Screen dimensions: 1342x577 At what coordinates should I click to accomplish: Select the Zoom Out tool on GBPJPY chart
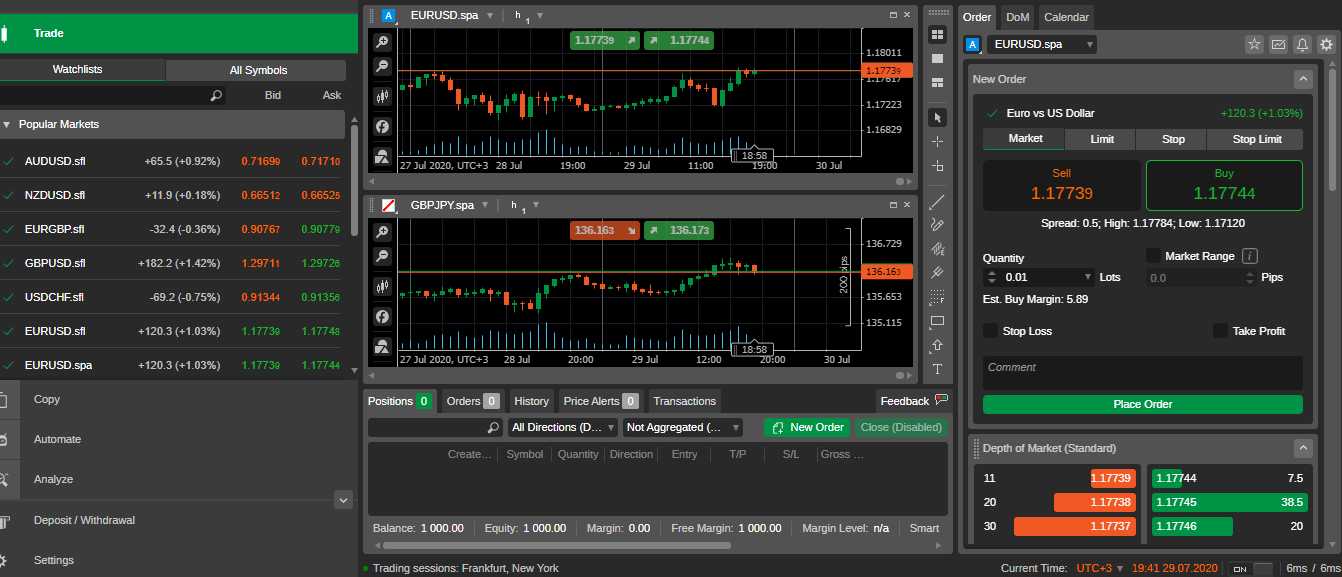click(382, 257)
